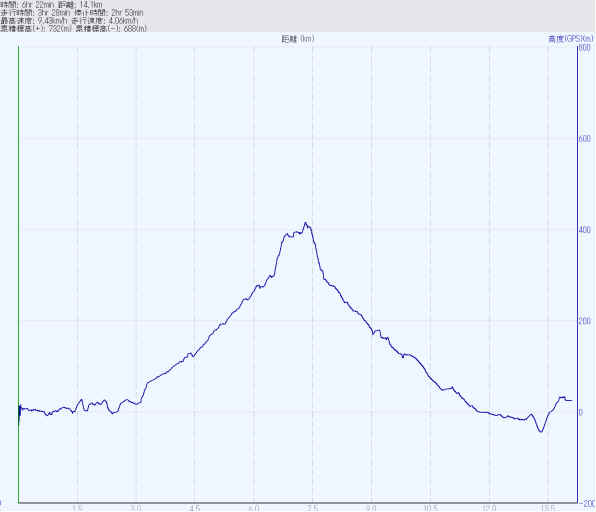The height and width of the screenshot is (512, 596).
Task: Click the 600 altitude tick label
Action: [x=585, y=139]
